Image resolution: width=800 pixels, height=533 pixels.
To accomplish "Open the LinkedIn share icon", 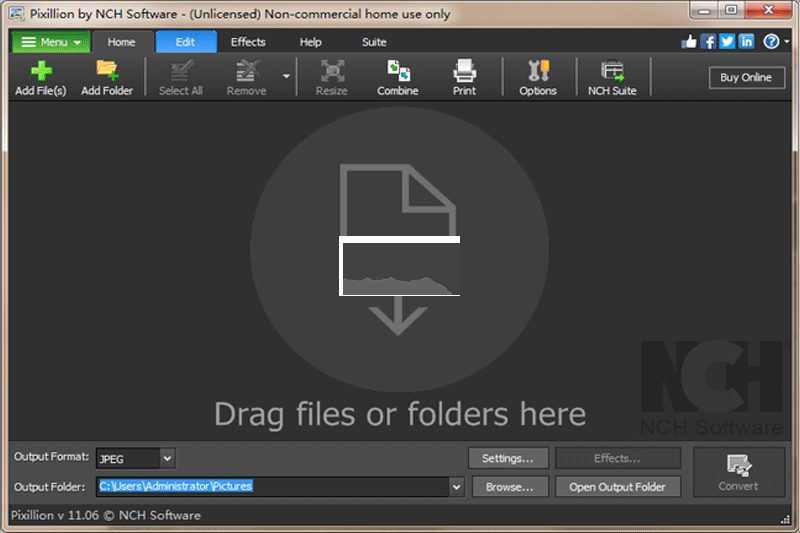I will pos(746,42).
